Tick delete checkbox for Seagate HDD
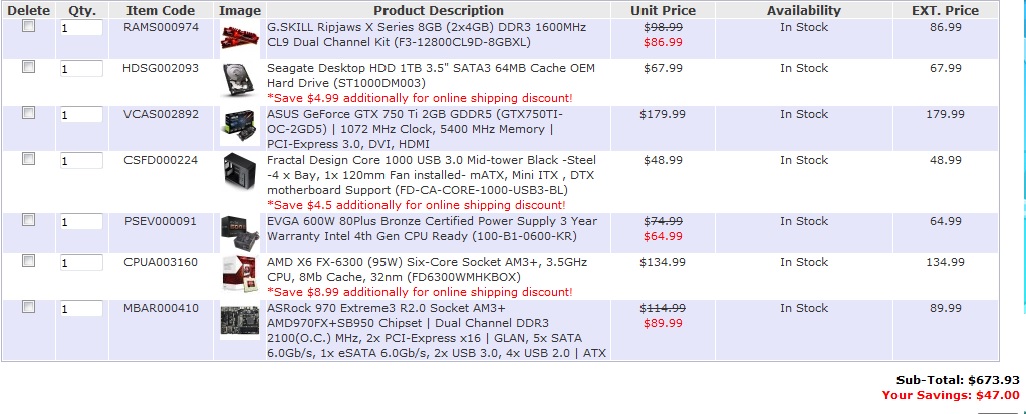Screen dimensions: 1026x414 (28, 67)
